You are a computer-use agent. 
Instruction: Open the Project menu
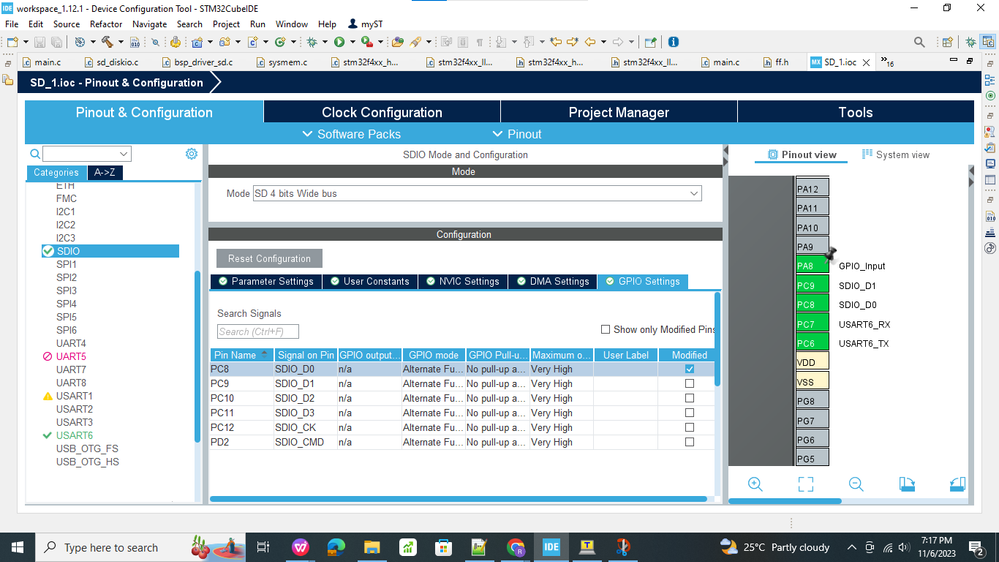pyautogui.click(x=226, y=24)
